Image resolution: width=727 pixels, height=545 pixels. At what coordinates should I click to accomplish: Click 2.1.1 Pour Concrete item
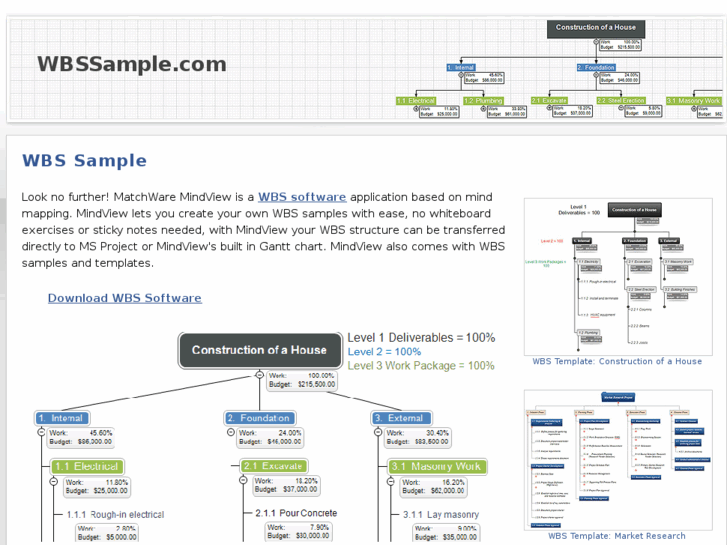pyautogui.click(x=296, y=513)
